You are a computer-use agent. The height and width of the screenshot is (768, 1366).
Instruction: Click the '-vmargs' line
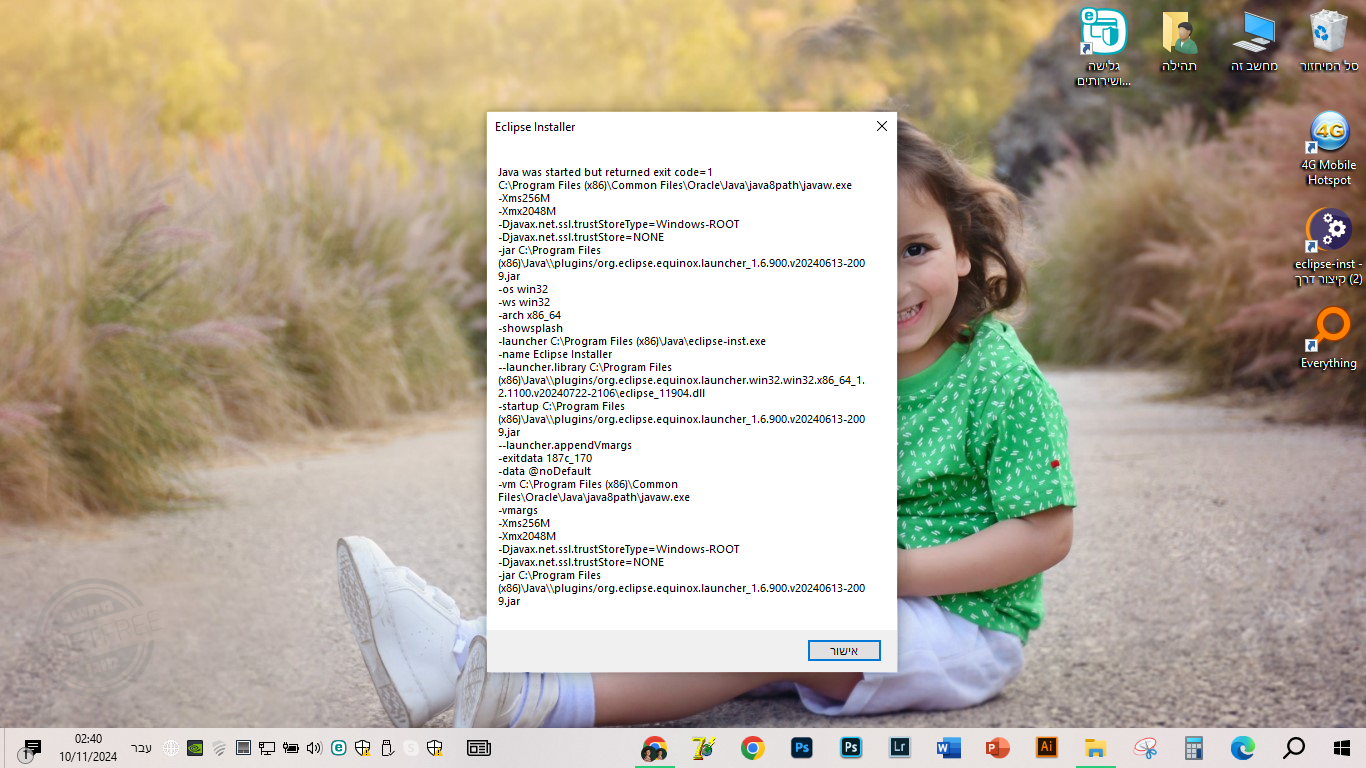[x=518, y=510]
